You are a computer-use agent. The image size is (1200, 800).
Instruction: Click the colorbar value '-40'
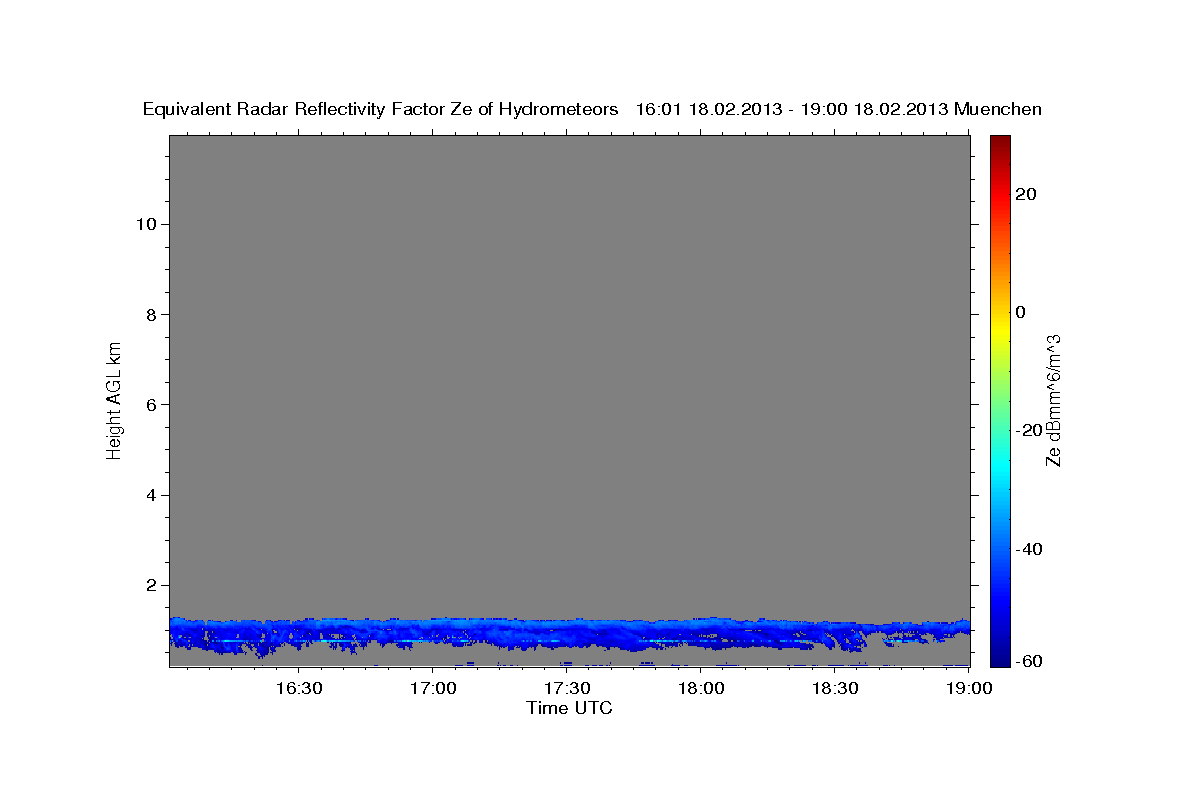tap(1030, 548)
